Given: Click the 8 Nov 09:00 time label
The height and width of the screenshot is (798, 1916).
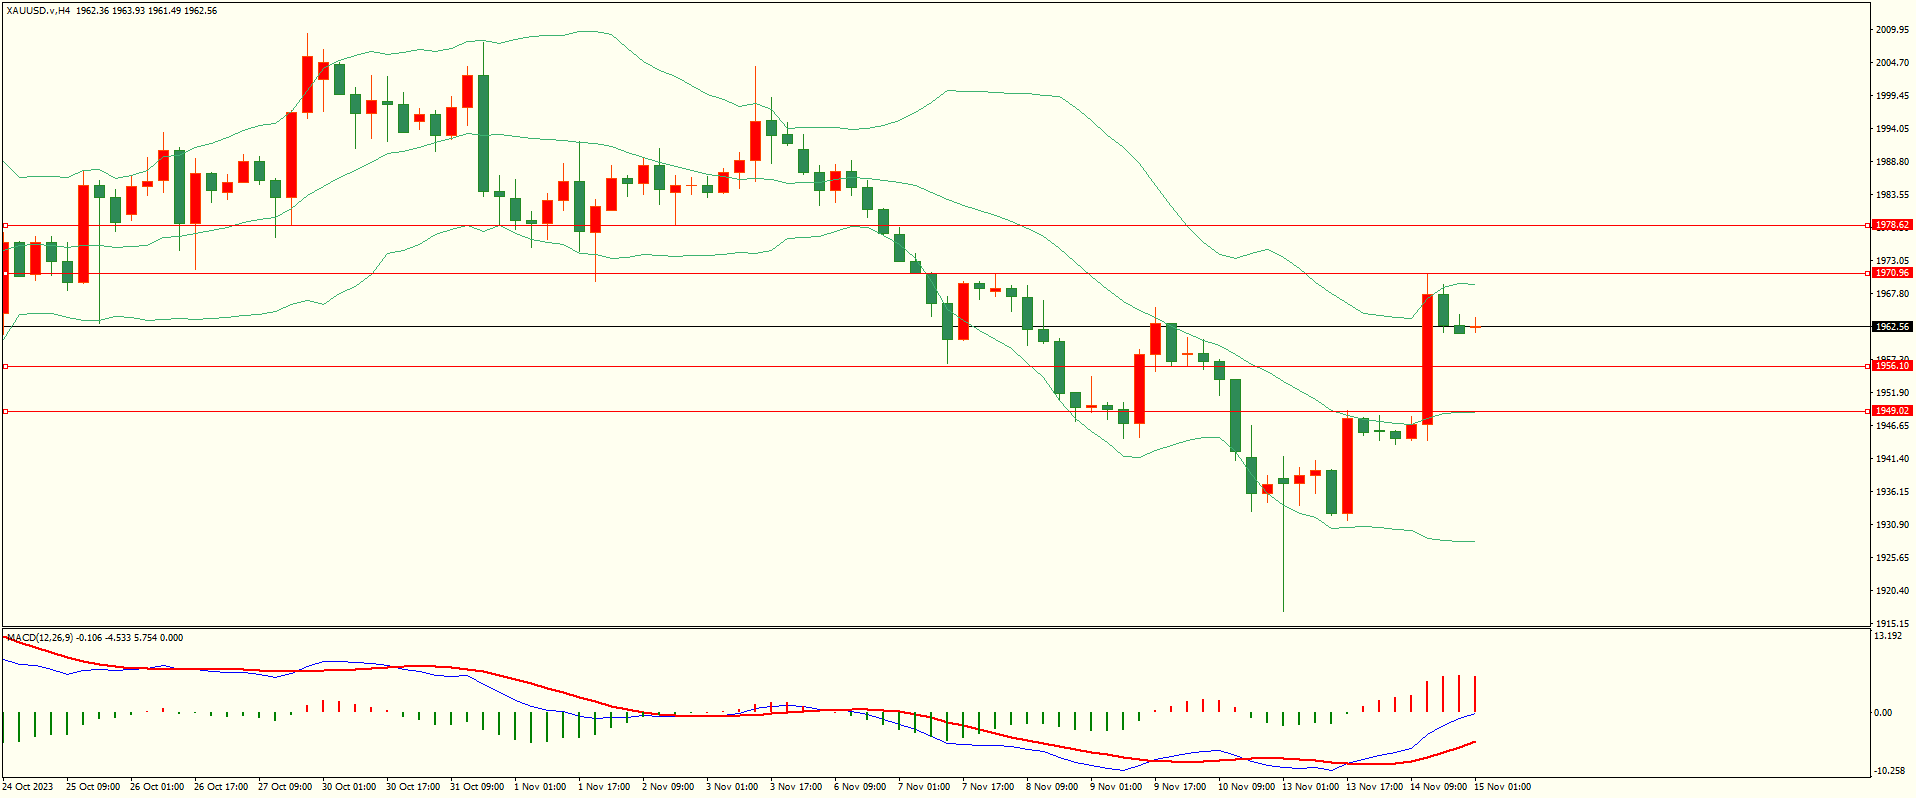Looking at the screenshot, I should click(1052, 787).
